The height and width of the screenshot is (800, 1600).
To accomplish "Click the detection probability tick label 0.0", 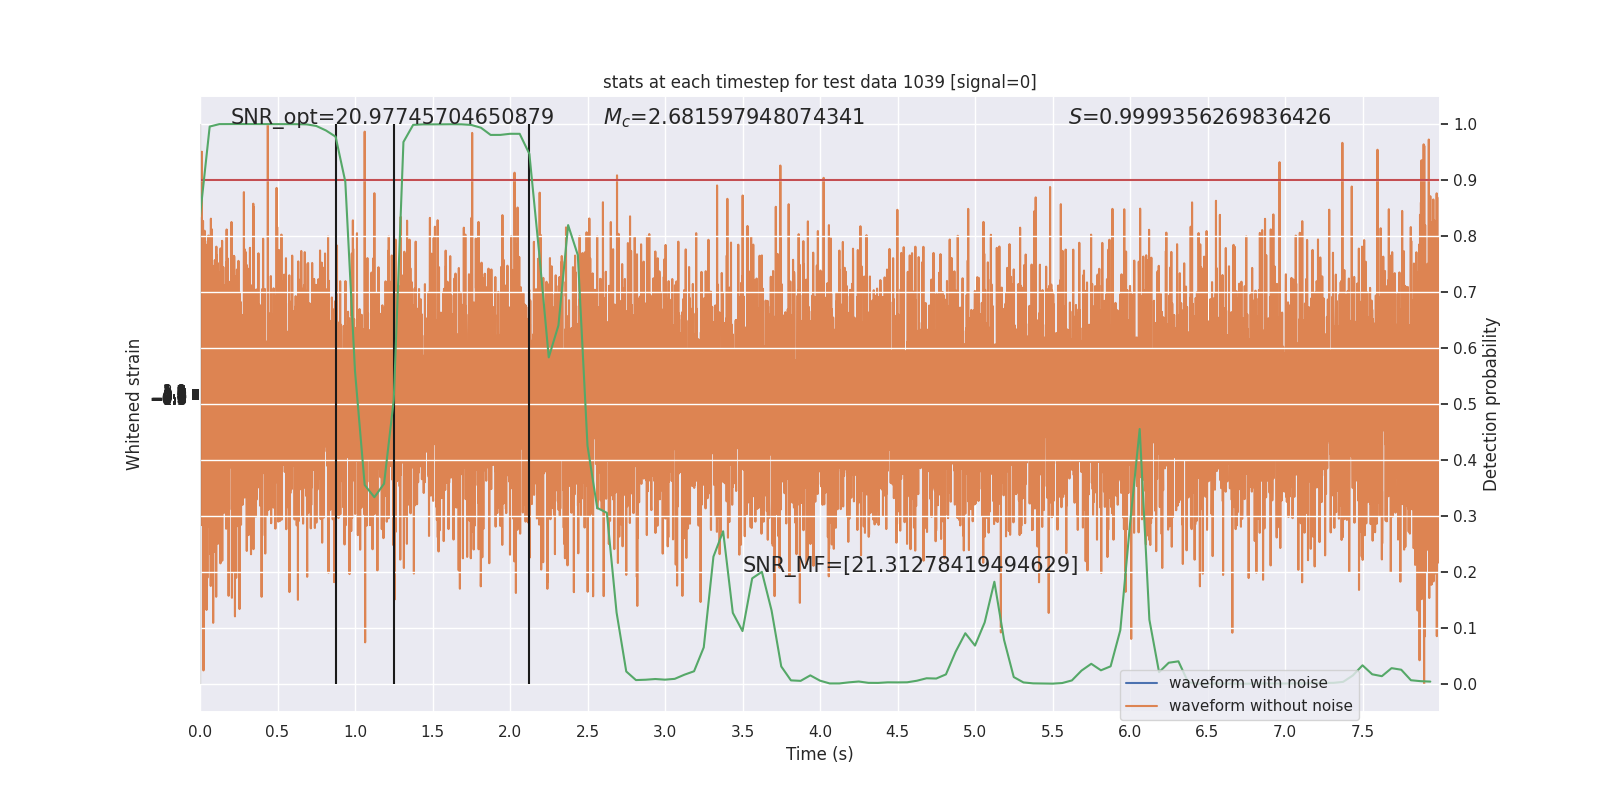I will pos(1465,684).
